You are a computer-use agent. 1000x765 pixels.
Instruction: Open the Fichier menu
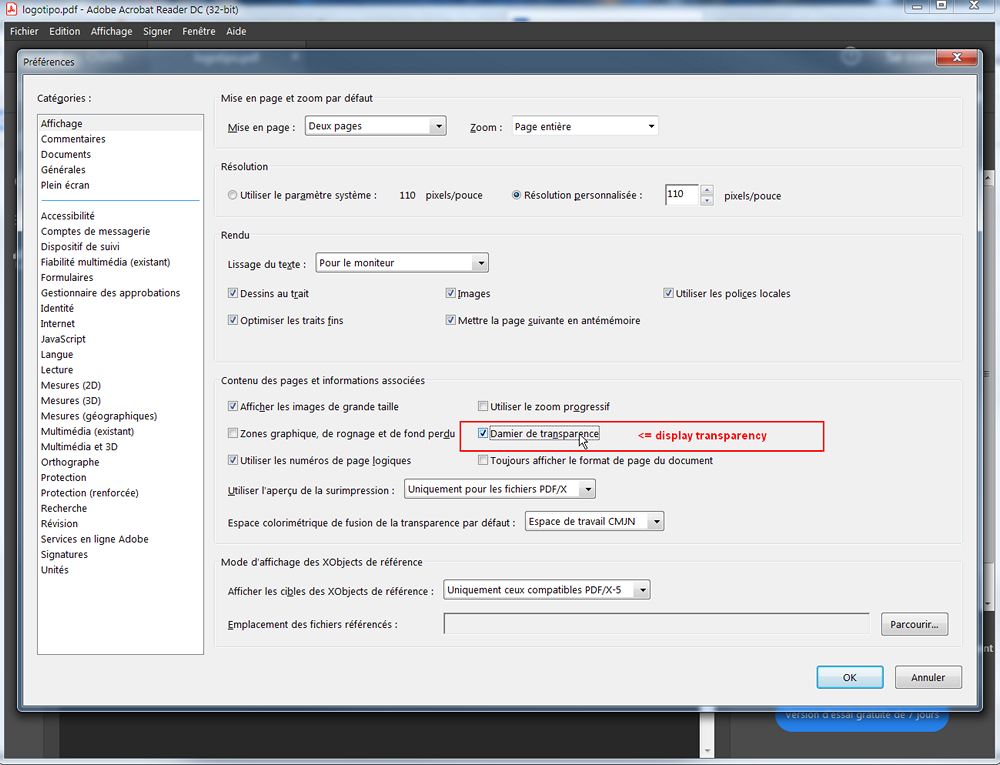pos(24,31)
